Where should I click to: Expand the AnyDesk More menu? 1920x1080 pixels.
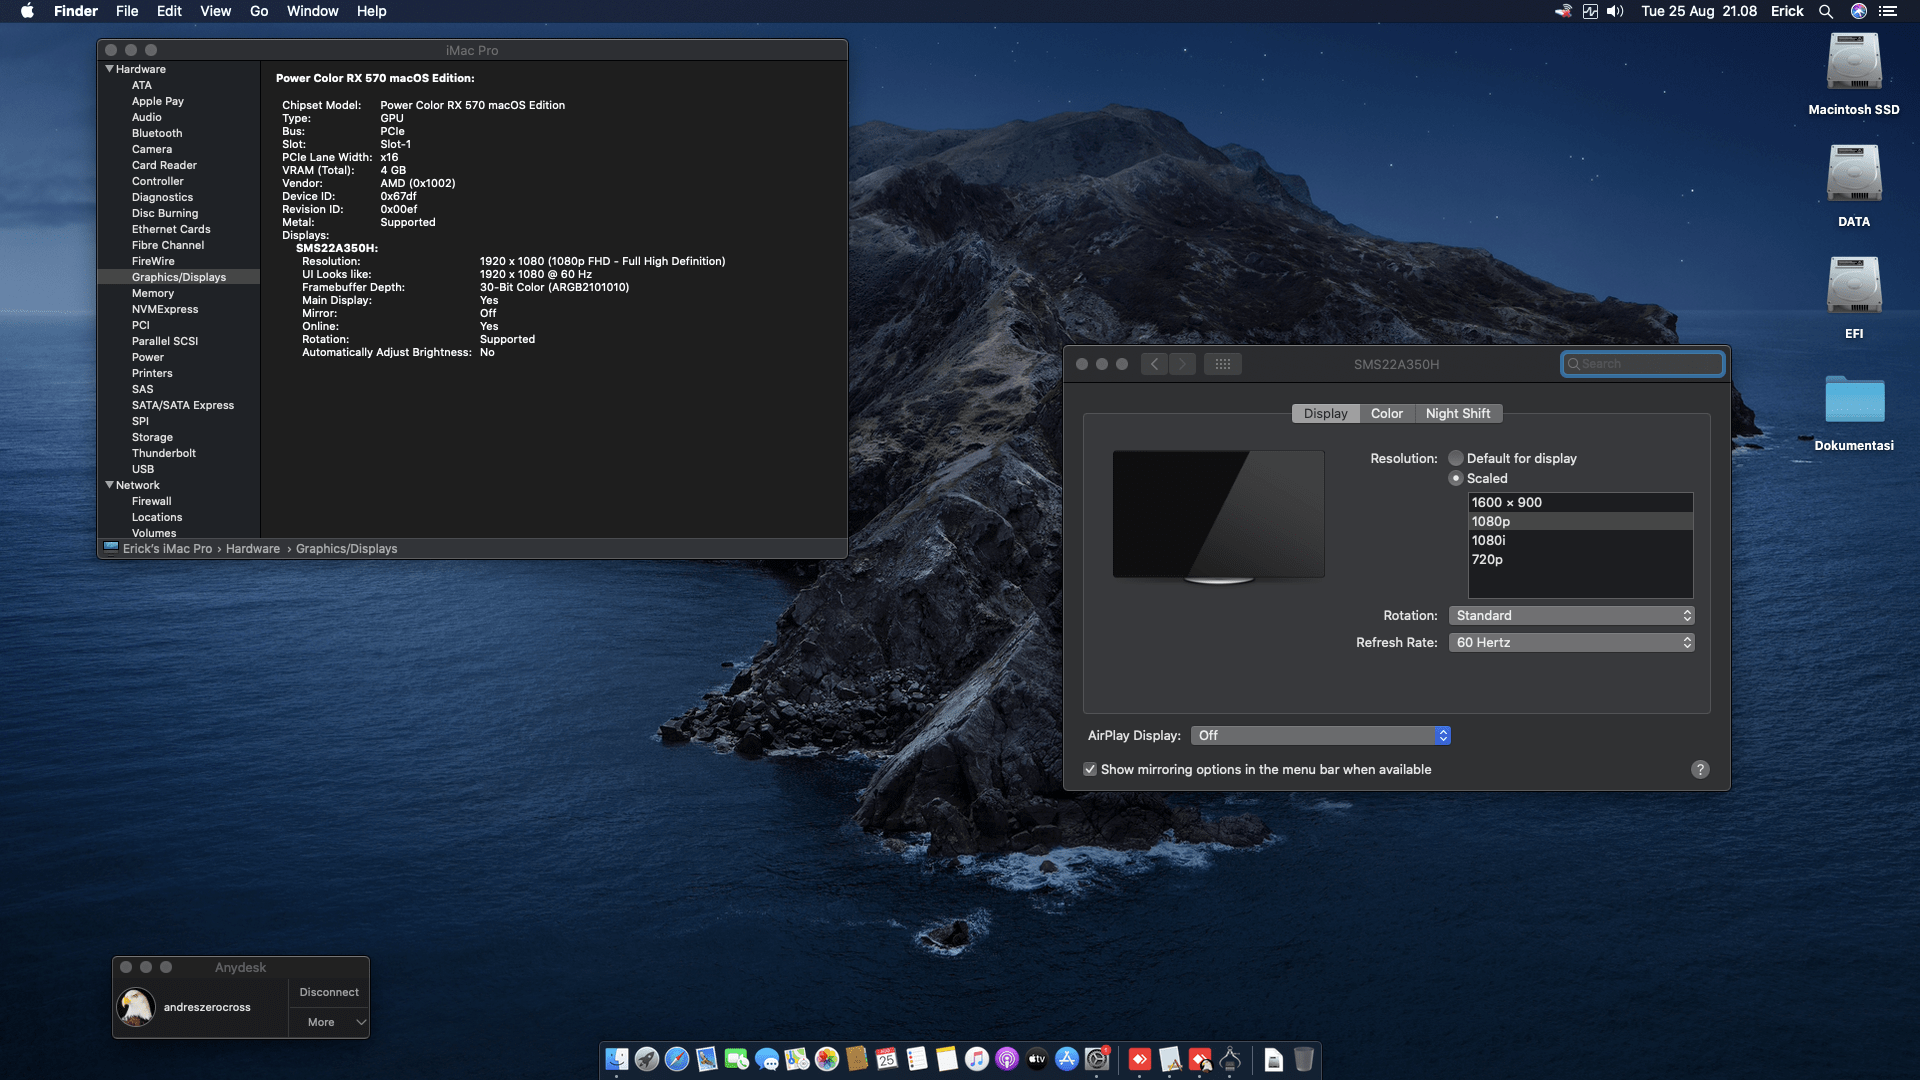click(329, 1022)
